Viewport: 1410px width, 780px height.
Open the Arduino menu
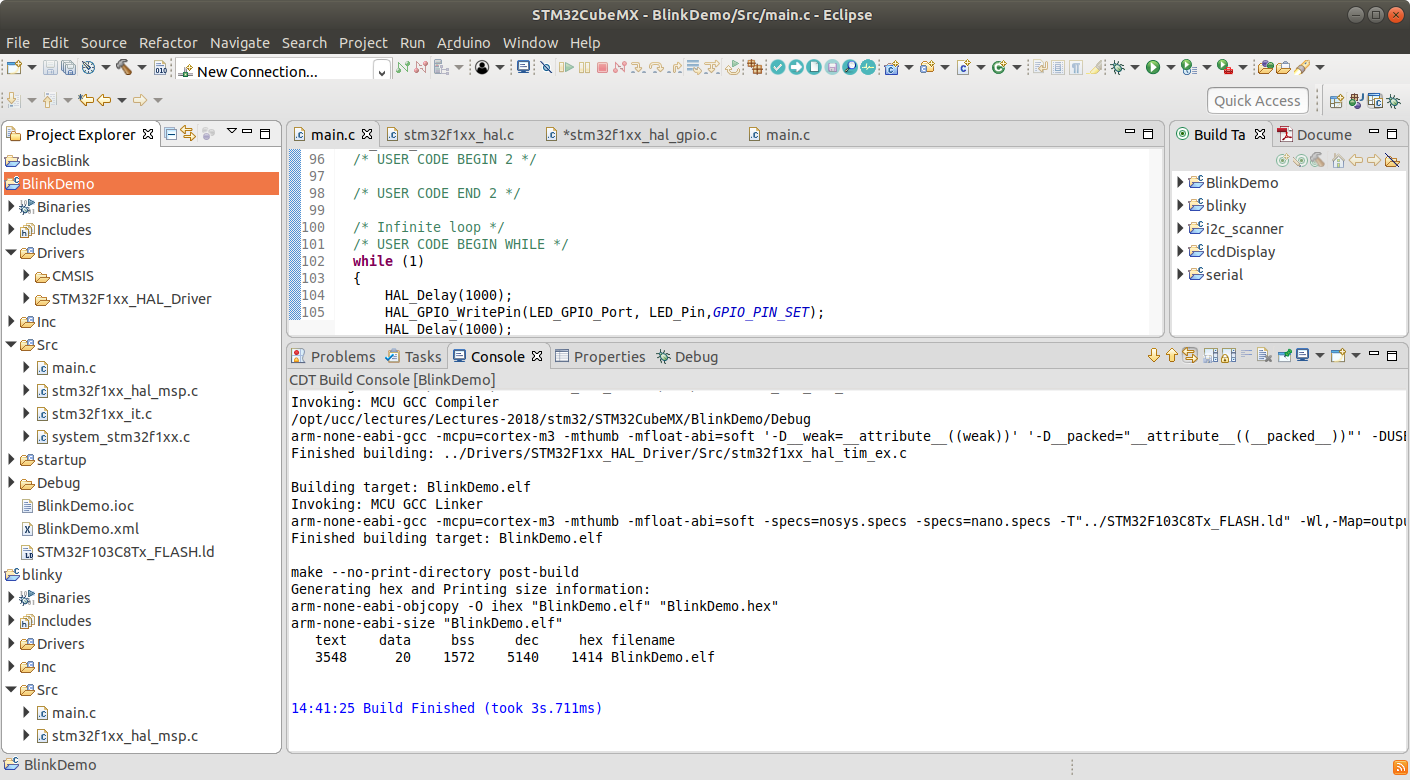[x=464, y=43]
